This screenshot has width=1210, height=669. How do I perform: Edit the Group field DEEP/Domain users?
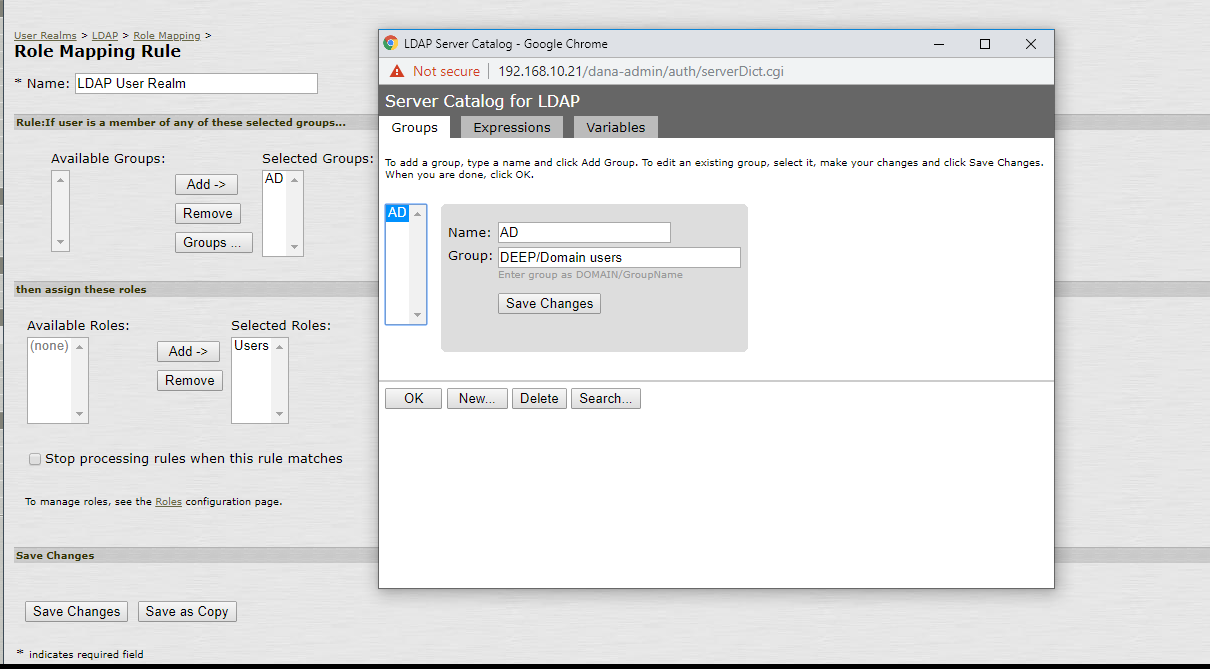pyautogui.click(x=619, y=257)
